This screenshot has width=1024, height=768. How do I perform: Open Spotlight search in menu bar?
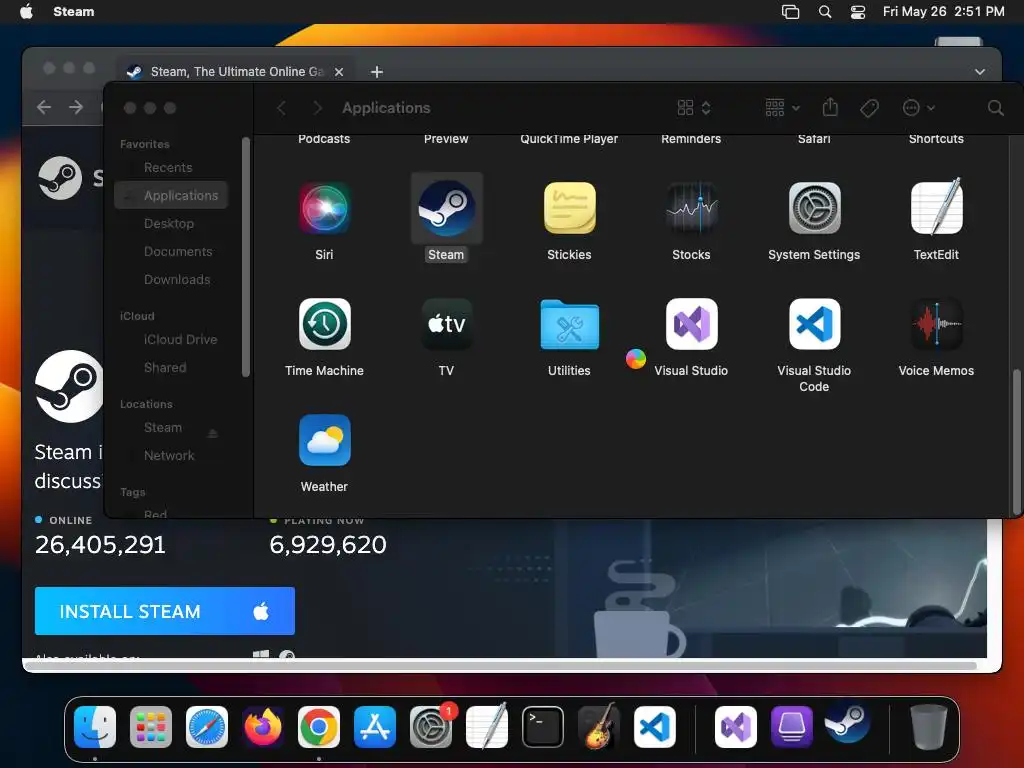click(825, 11)
